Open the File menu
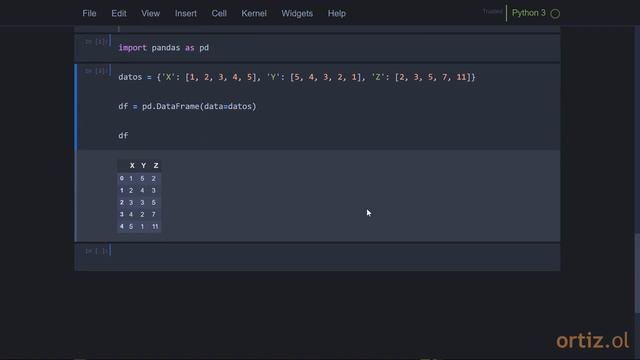The image size is (640, 360). (89, 13)
